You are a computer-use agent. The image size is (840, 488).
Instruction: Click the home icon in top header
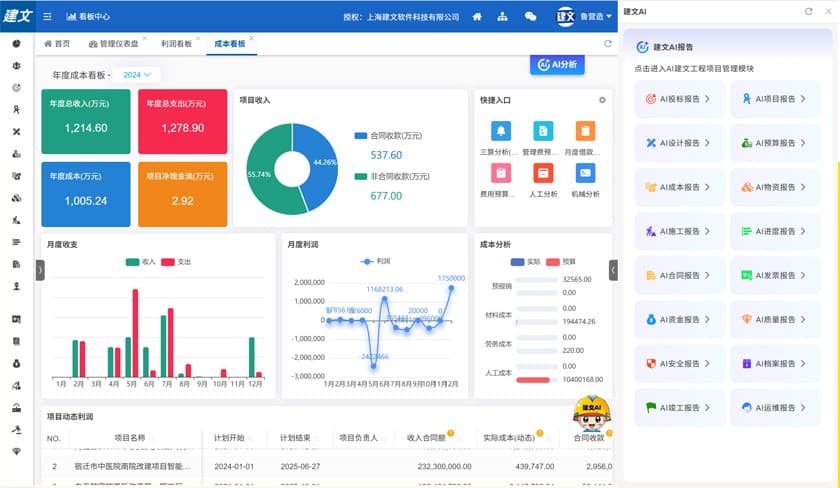pos(477,17)
